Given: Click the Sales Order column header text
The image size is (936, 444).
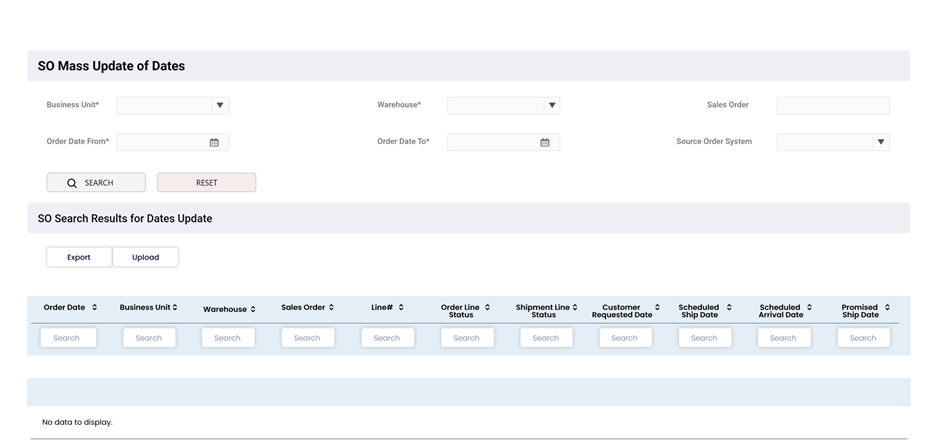Looking at the screenshot, I should (303, 307).
